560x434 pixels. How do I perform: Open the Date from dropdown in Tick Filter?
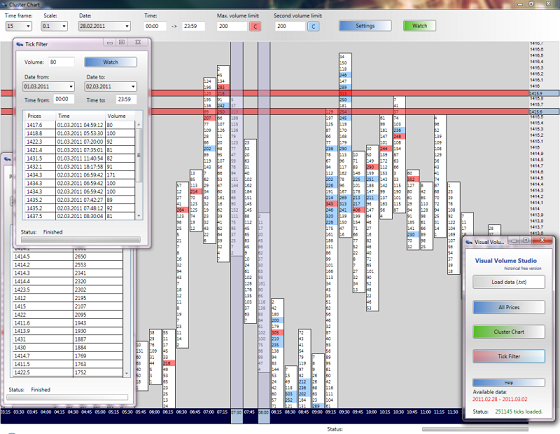pos(48,86)
